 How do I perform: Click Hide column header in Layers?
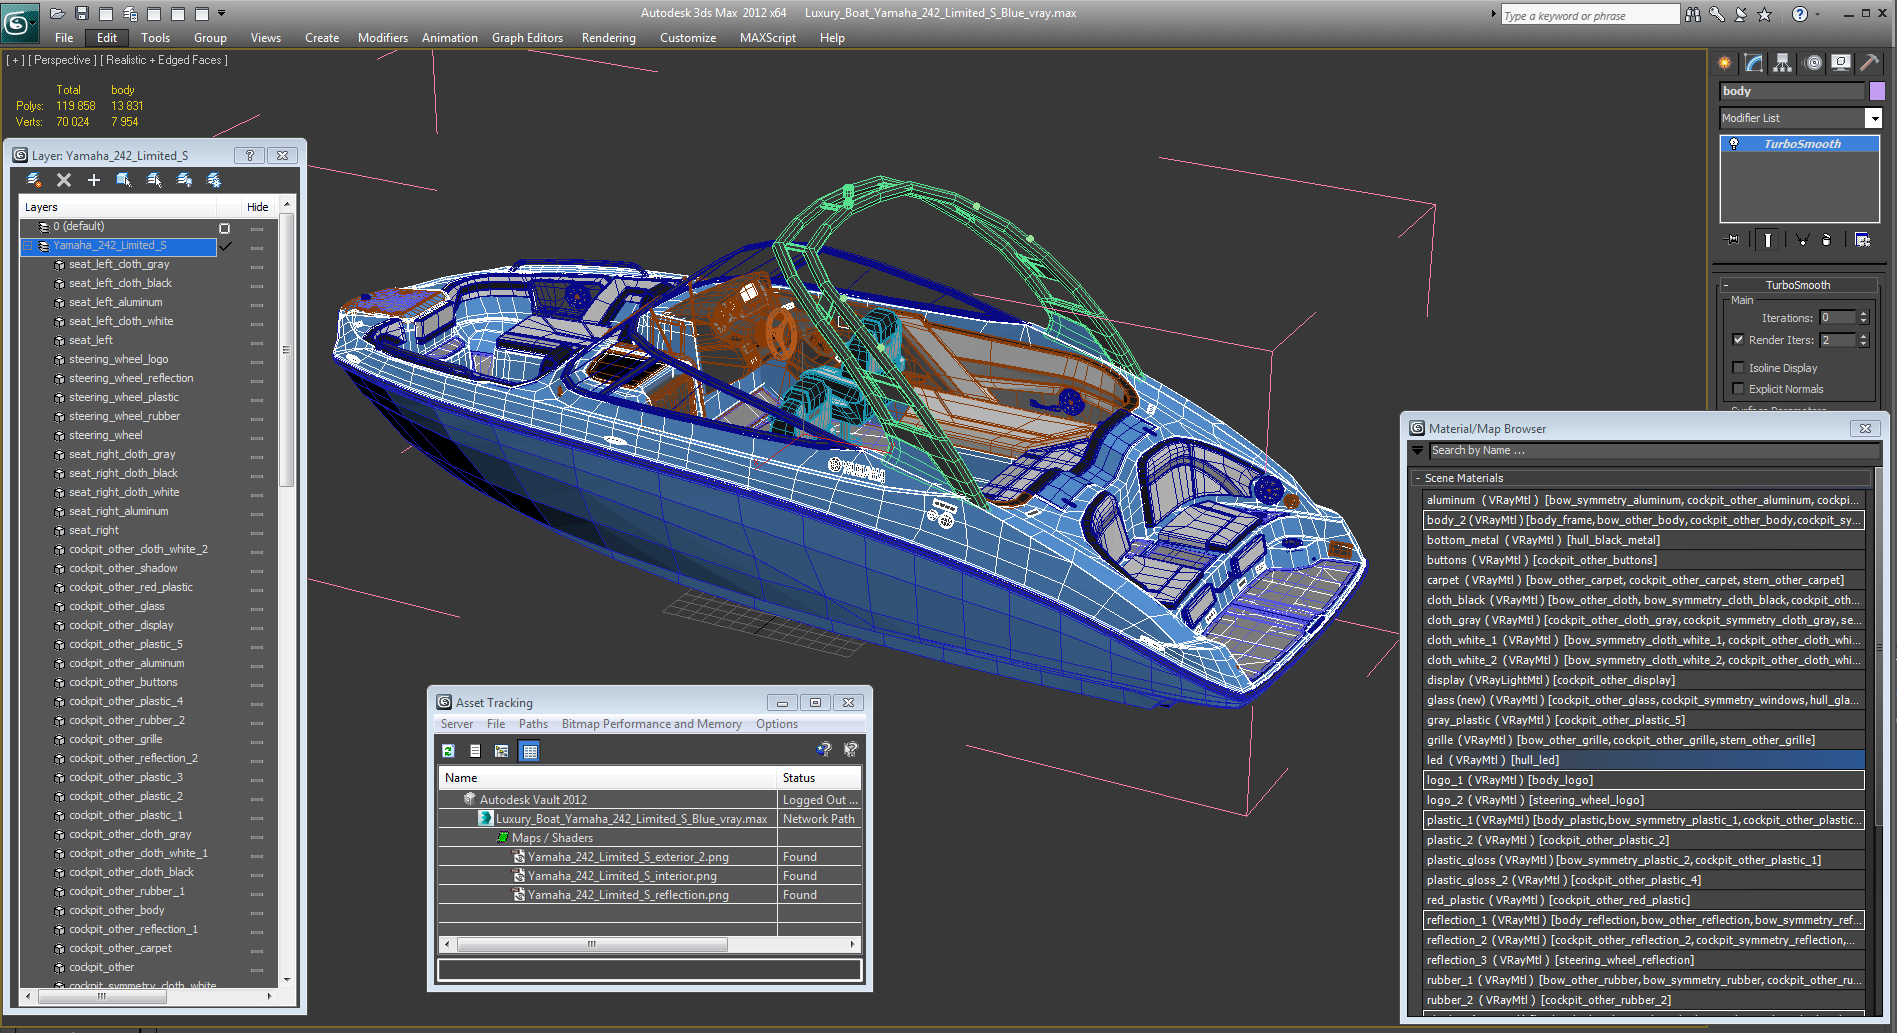click(x=257, y=207)
